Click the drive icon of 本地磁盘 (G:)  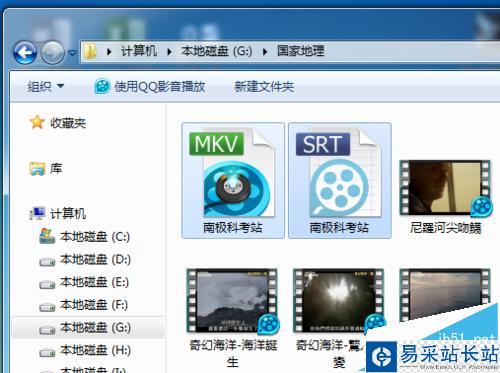(47, 330)
